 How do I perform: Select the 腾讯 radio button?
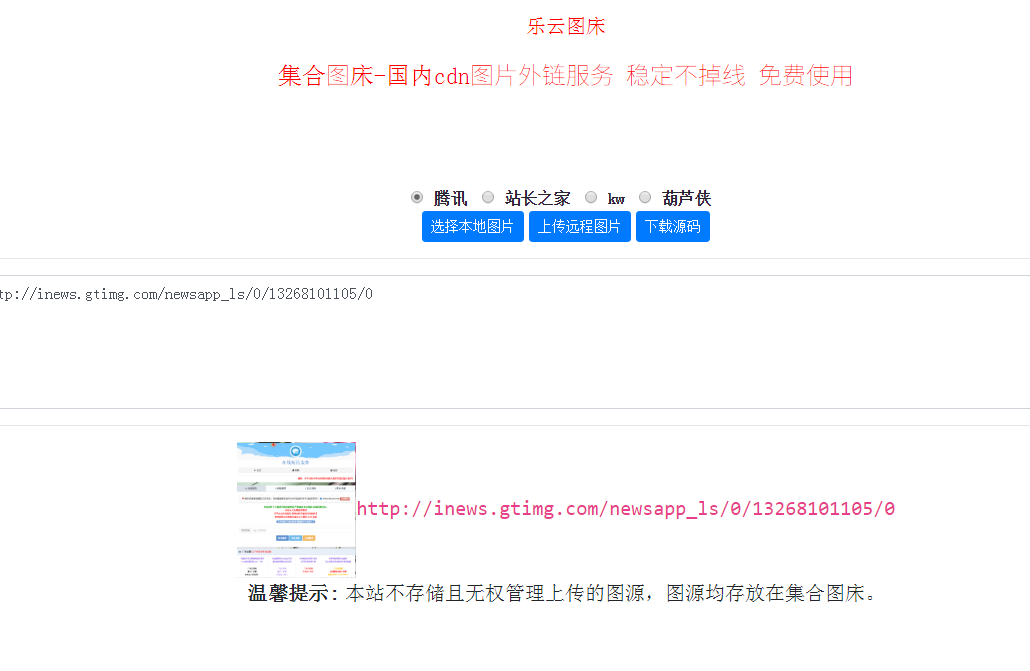[x=417, y=197]
